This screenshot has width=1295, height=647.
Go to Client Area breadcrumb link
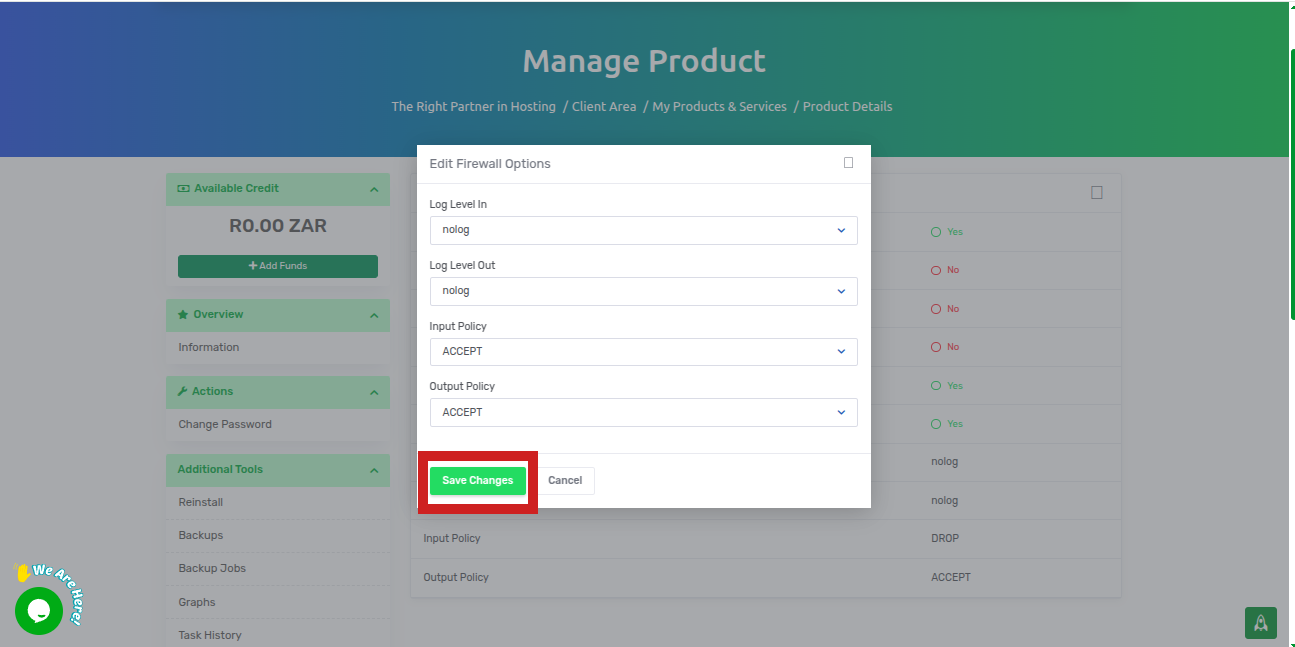604,106
